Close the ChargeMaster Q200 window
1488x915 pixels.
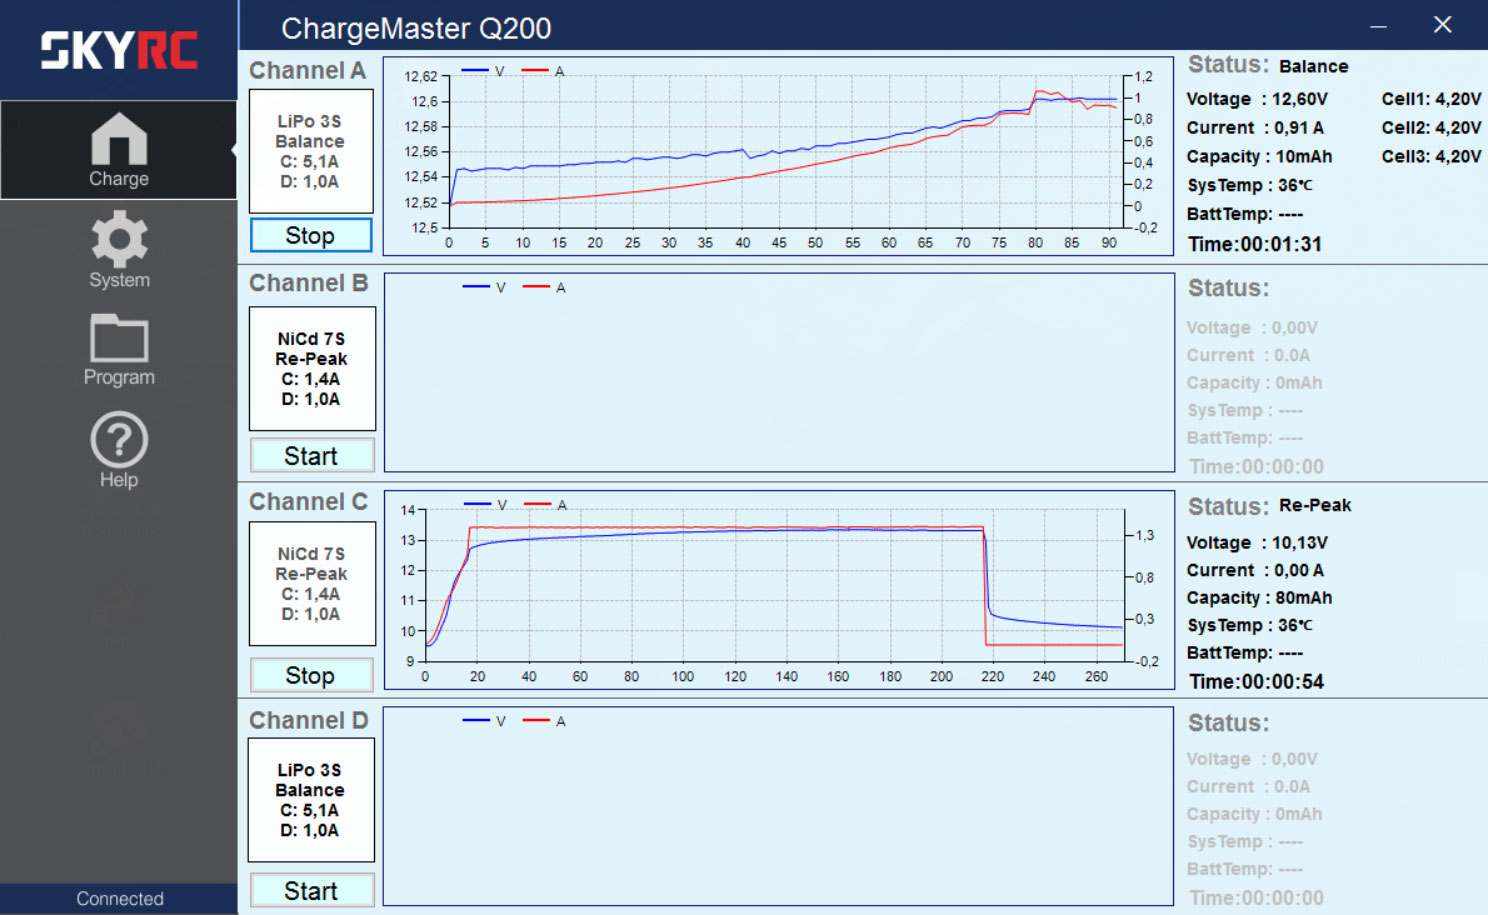pos(1442,25)
